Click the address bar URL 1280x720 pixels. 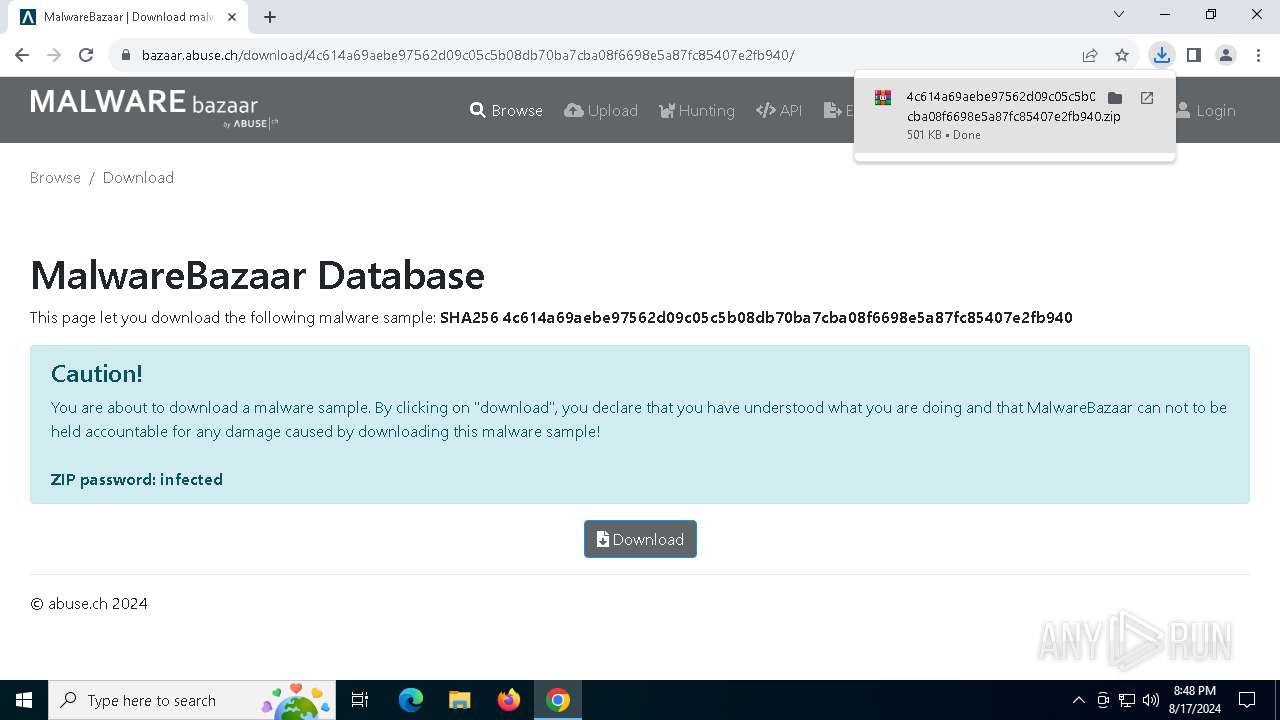click(x=468, y=55)
